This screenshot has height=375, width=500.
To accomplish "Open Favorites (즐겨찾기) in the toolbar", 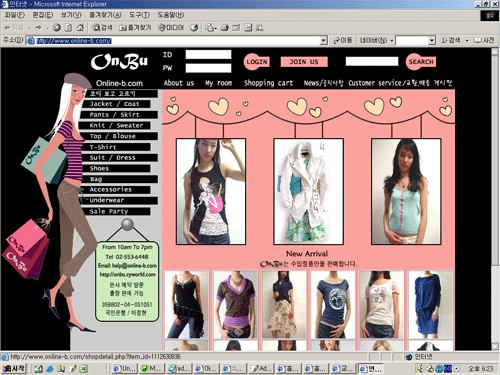I will 135,28.
